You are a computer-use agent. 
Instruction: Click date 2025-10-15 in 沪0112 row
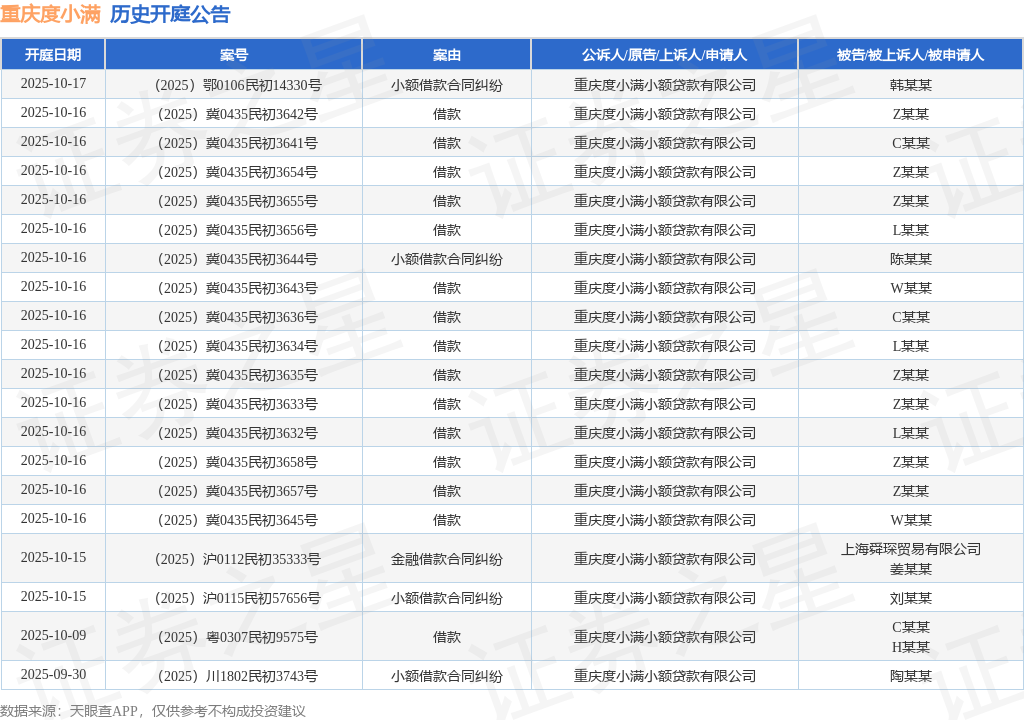53,558
